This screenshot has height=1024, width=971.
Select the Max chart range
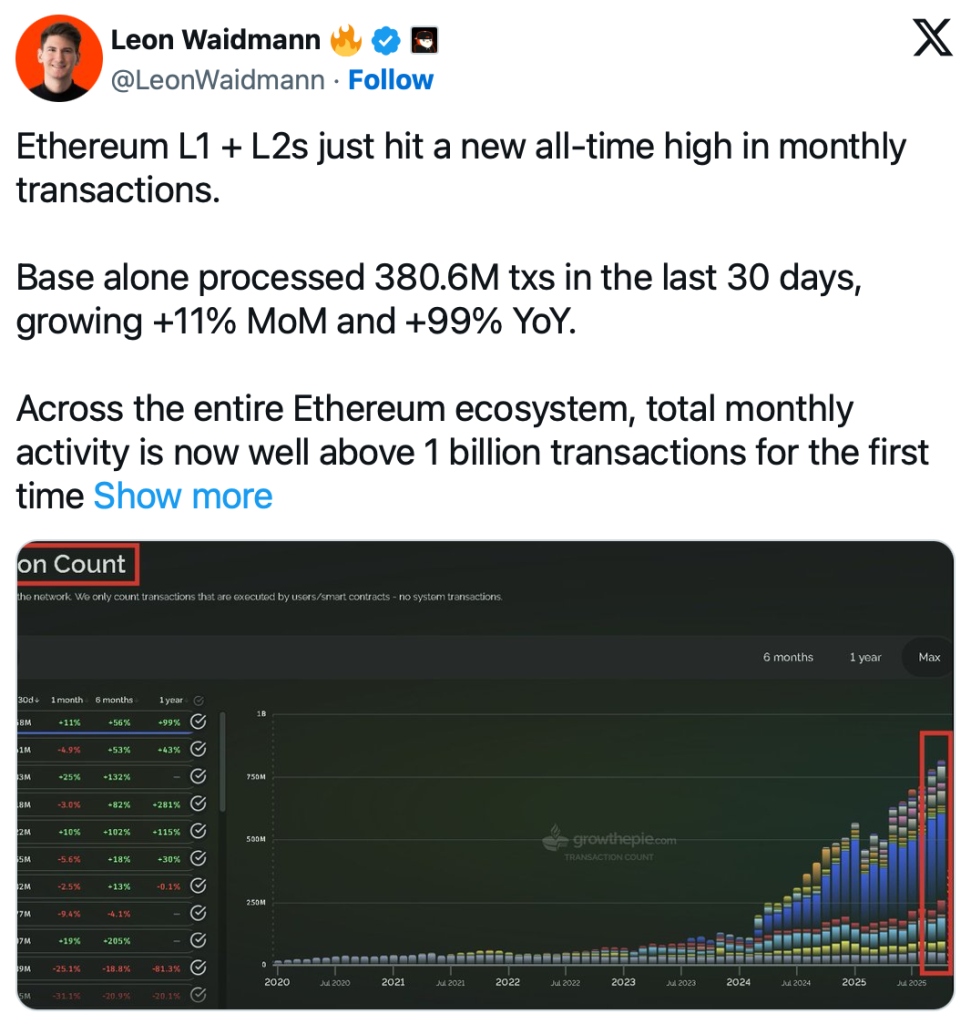coord(929,657)
